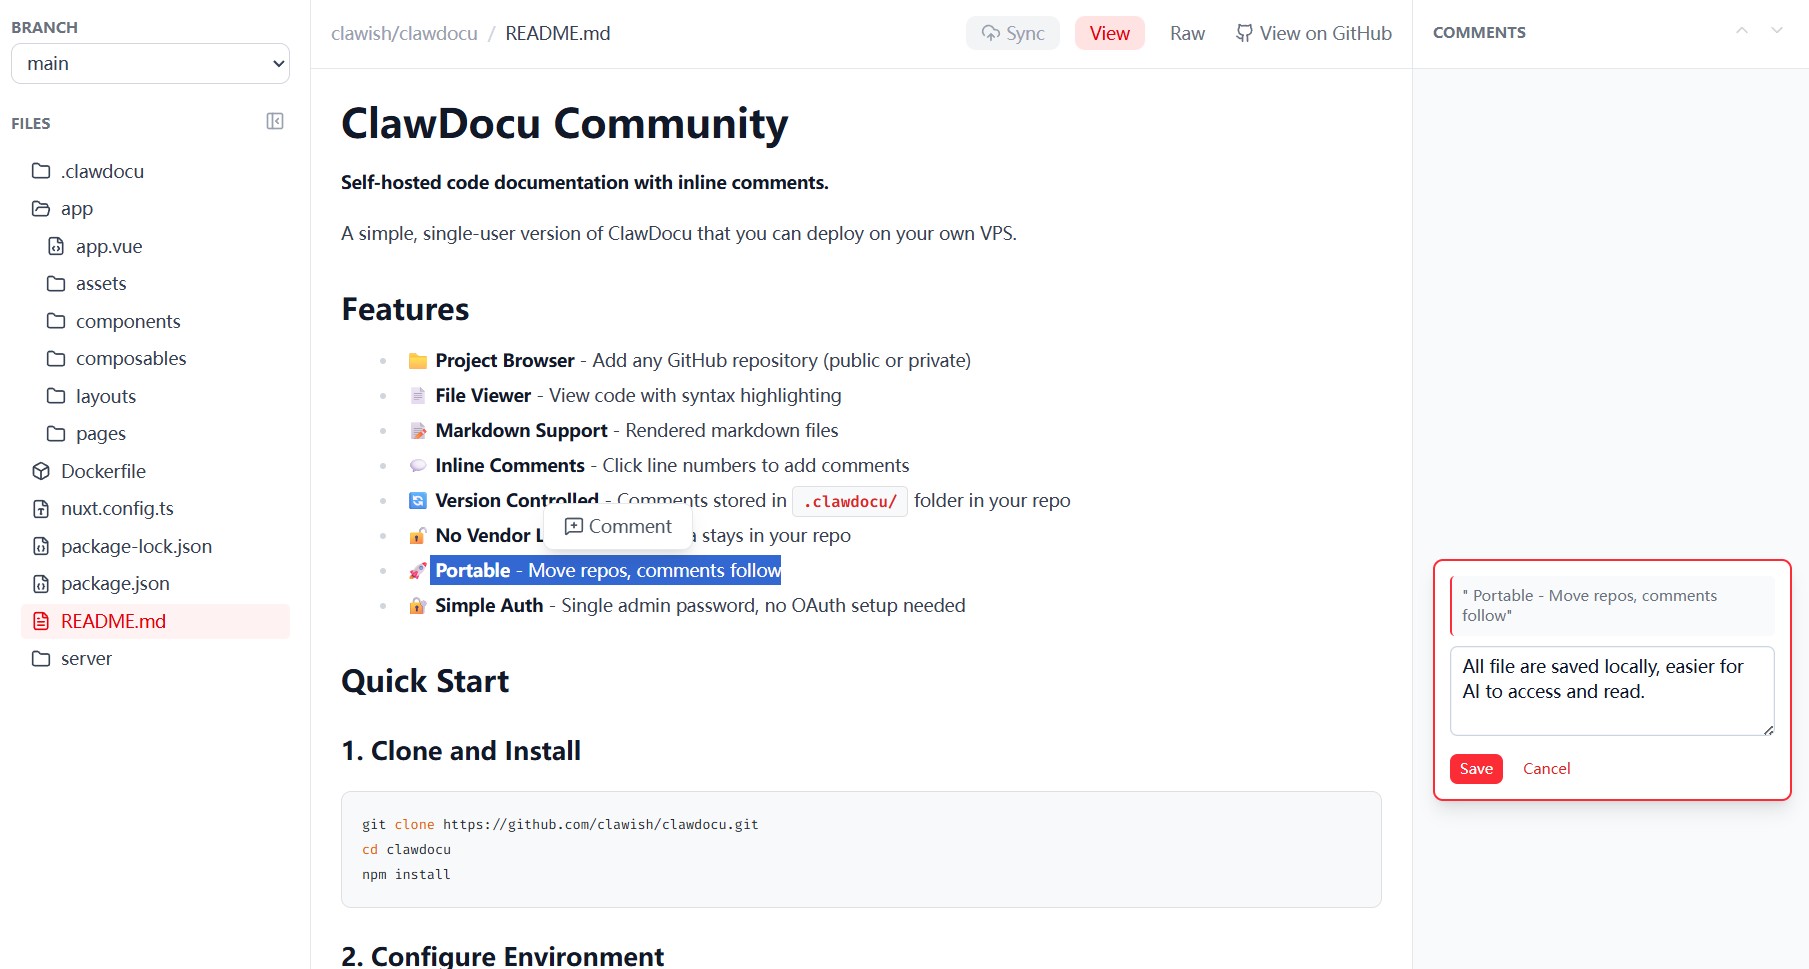
Task: Switch to Raw mode tab
Action: [x=1187, y=33]
